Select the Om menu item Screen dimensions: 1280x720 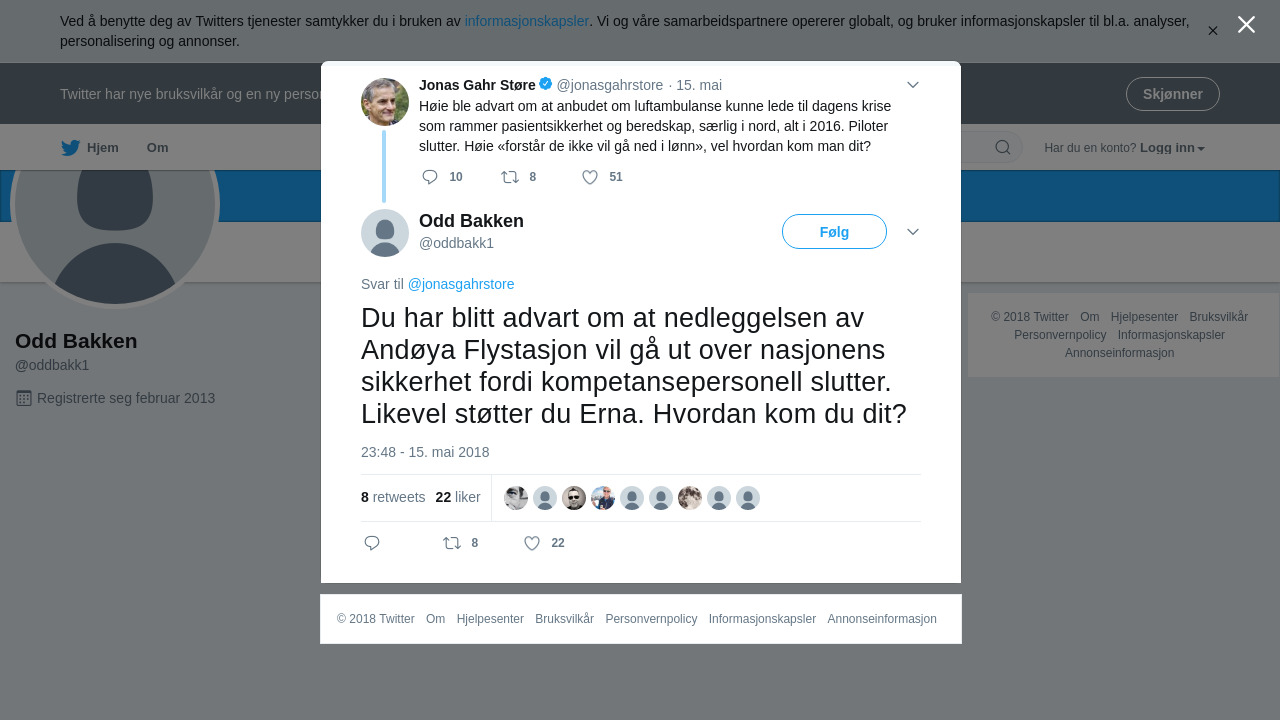pos(157,147)
